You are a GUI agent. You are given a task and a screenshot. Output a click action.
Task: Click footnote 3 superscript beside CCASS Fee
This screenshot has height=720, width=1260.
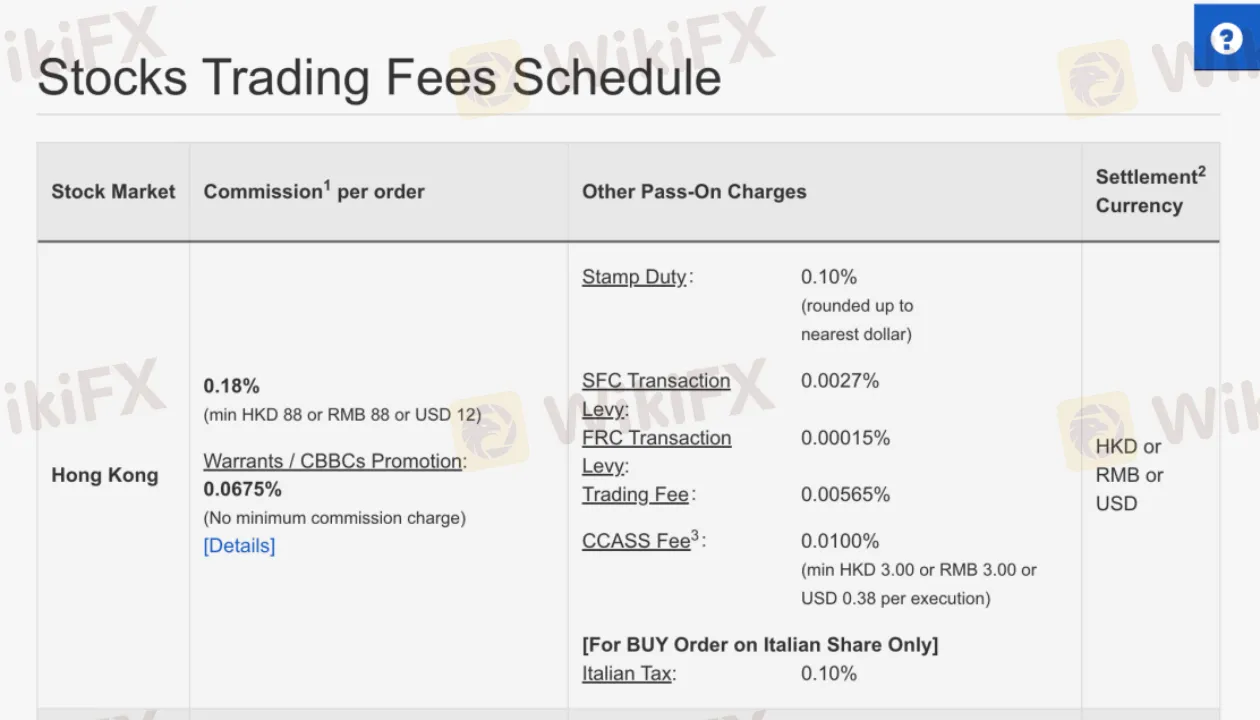coord(695,536)
